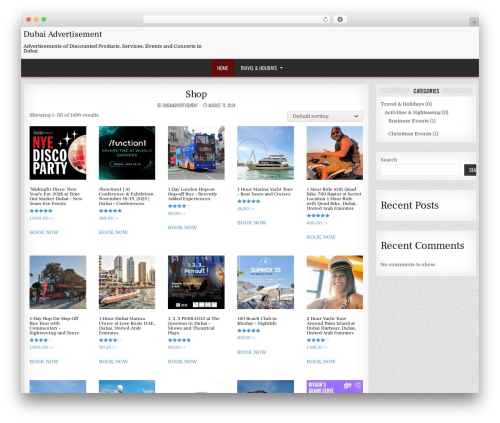Click Book Now under Dubai Marina Cruise

pos(113,362)
